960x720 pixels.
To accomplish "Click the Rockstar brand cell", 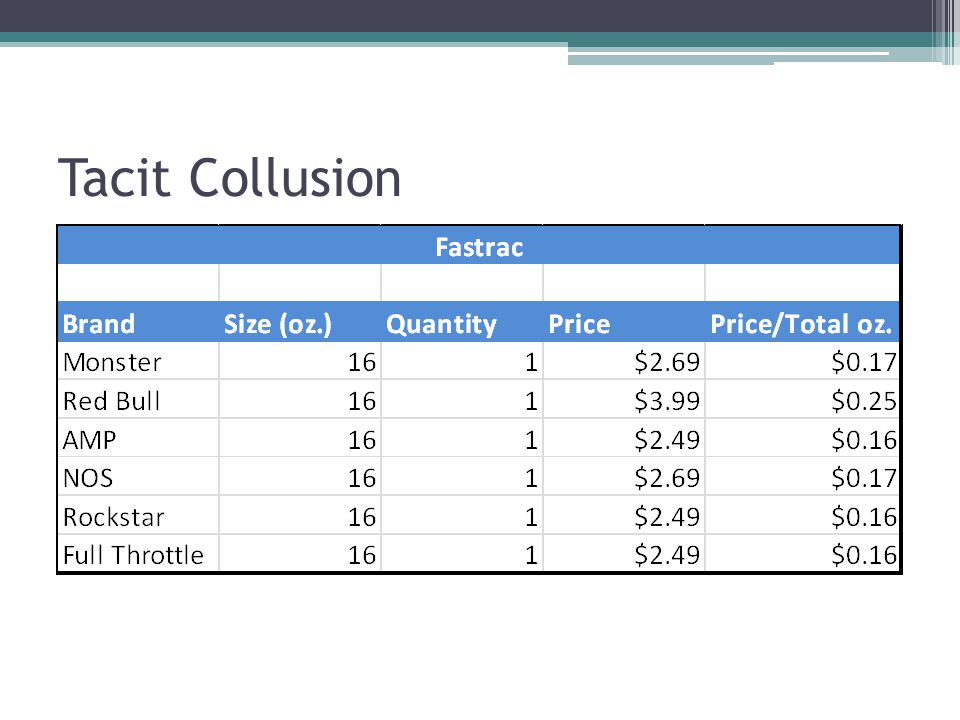I will tap(138, 516).
